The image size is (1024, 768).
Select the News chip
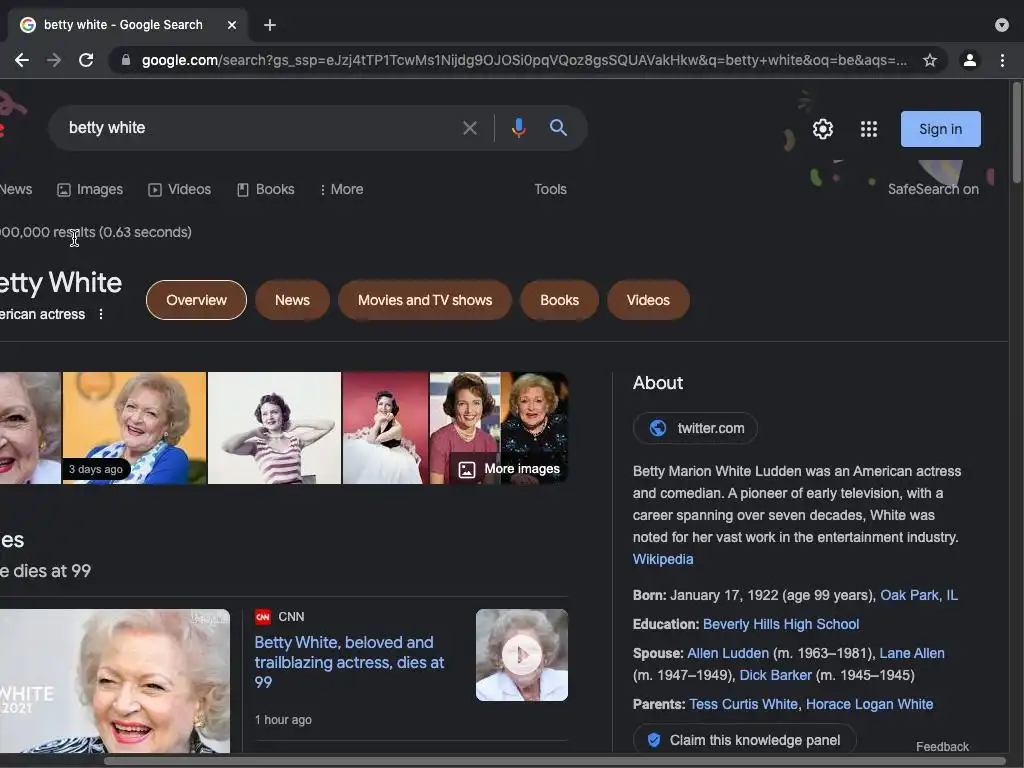292,300
